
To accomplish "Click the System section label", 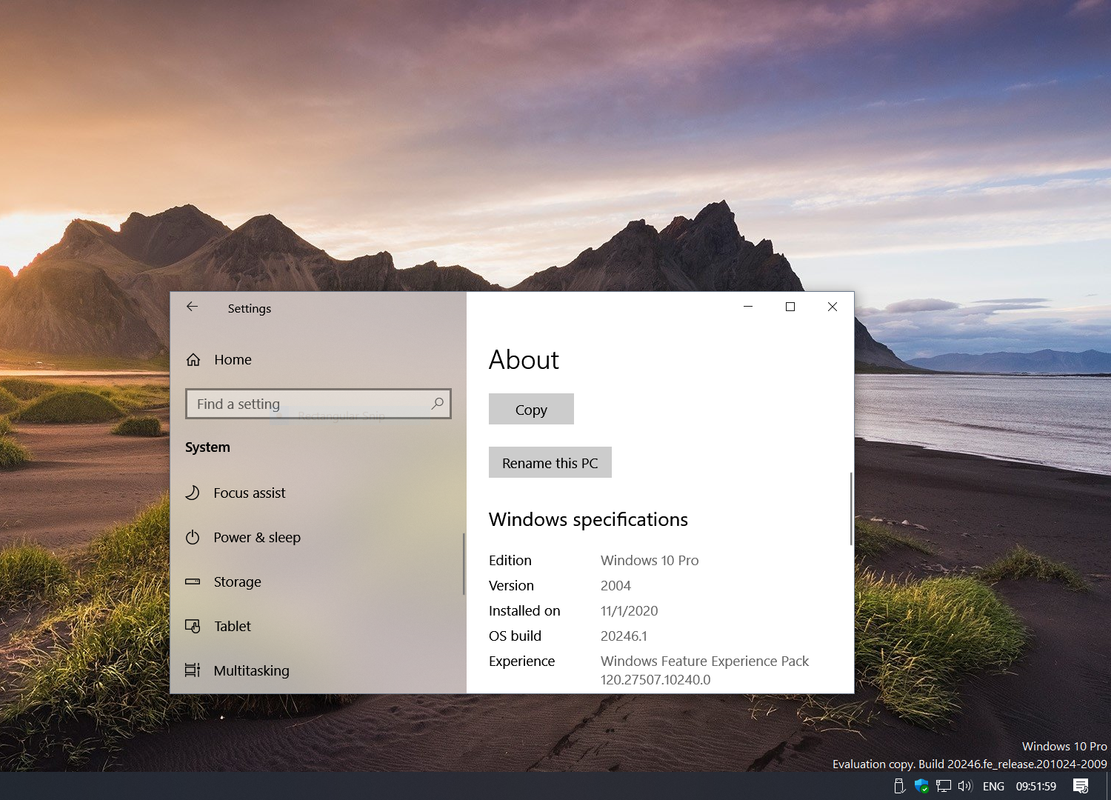I will [208, 447].
